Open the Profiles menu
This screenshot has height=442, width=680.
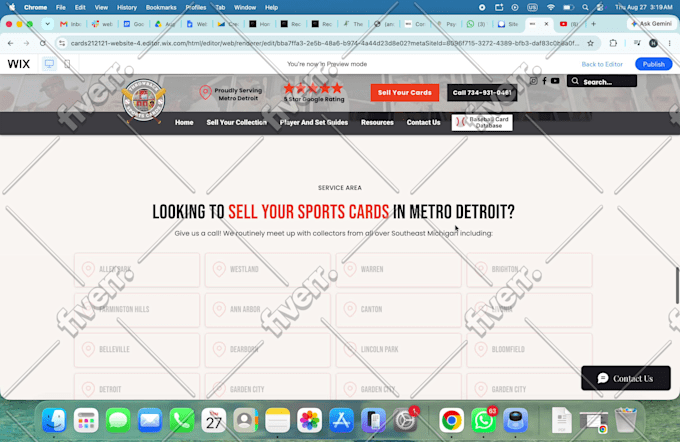click(x=196, y=7)
